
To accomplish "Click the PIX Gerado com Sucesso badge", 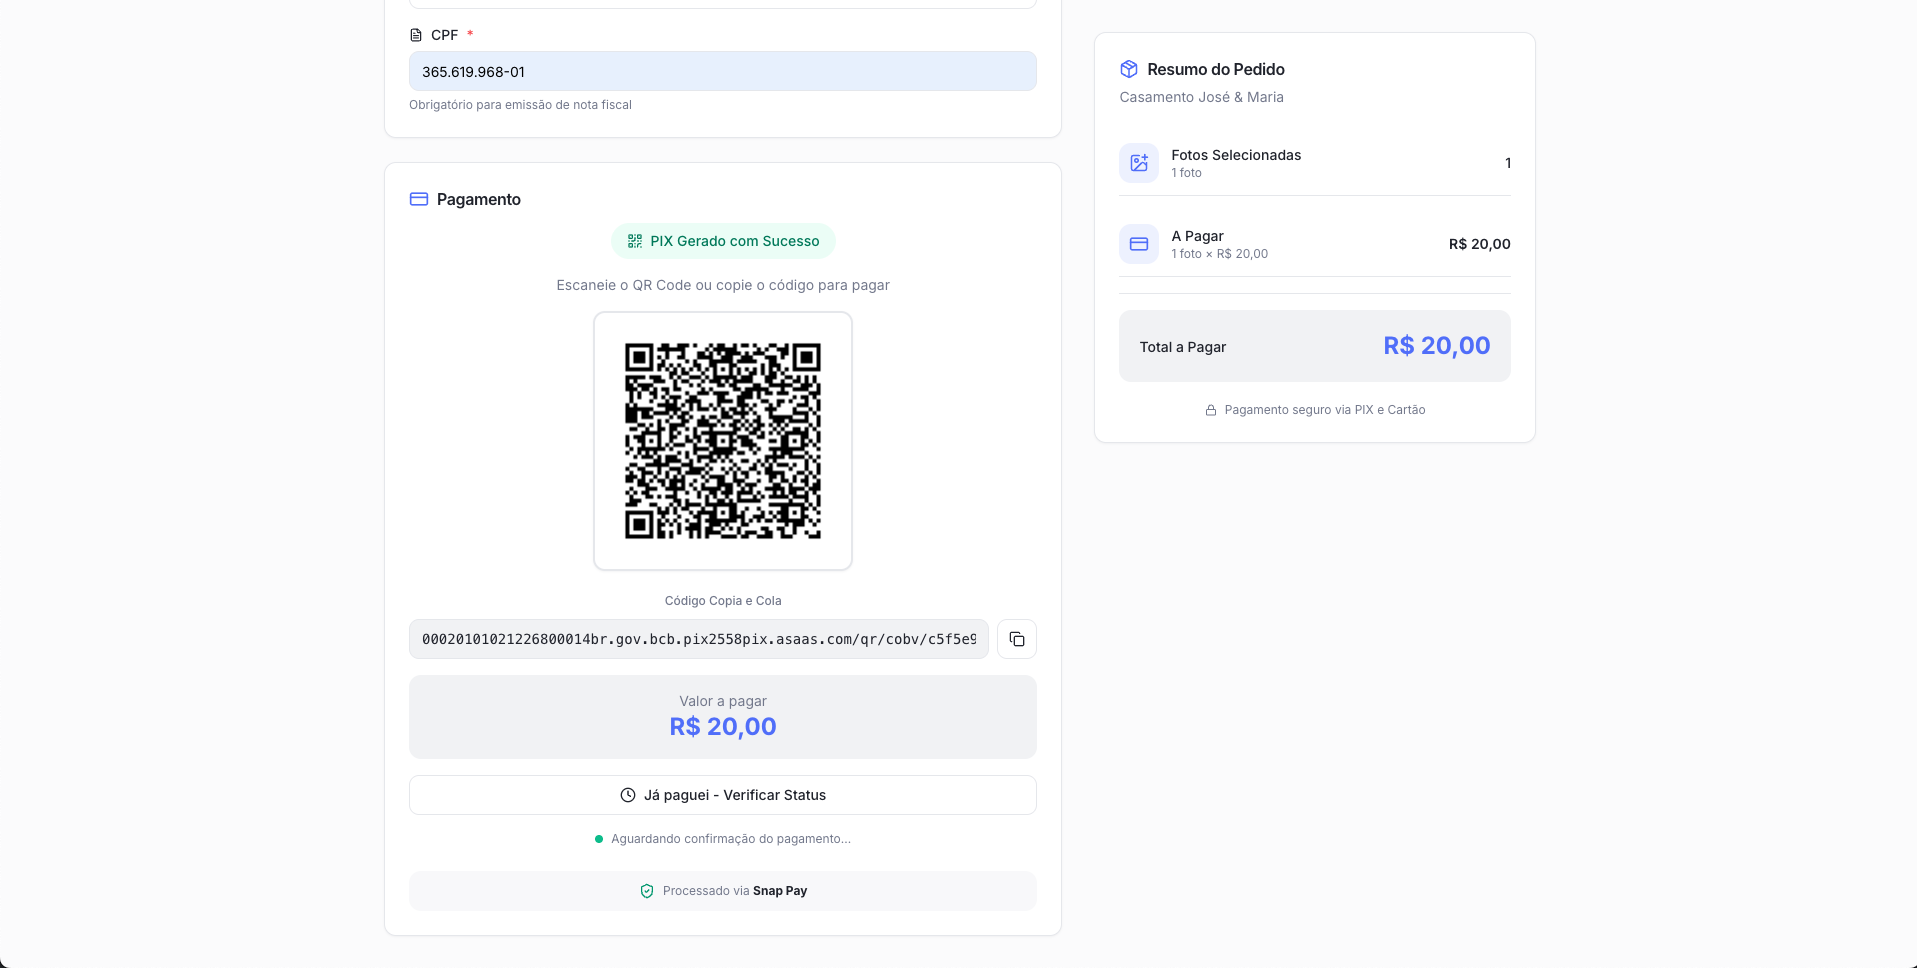I will 723,241.
